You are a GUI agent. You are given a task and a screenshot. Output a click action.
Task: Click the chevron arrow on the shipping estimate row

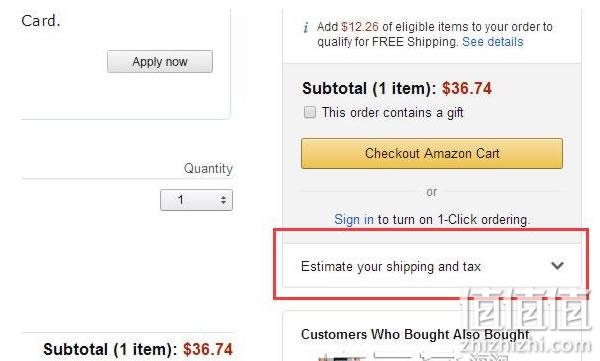tap(557, 265)
